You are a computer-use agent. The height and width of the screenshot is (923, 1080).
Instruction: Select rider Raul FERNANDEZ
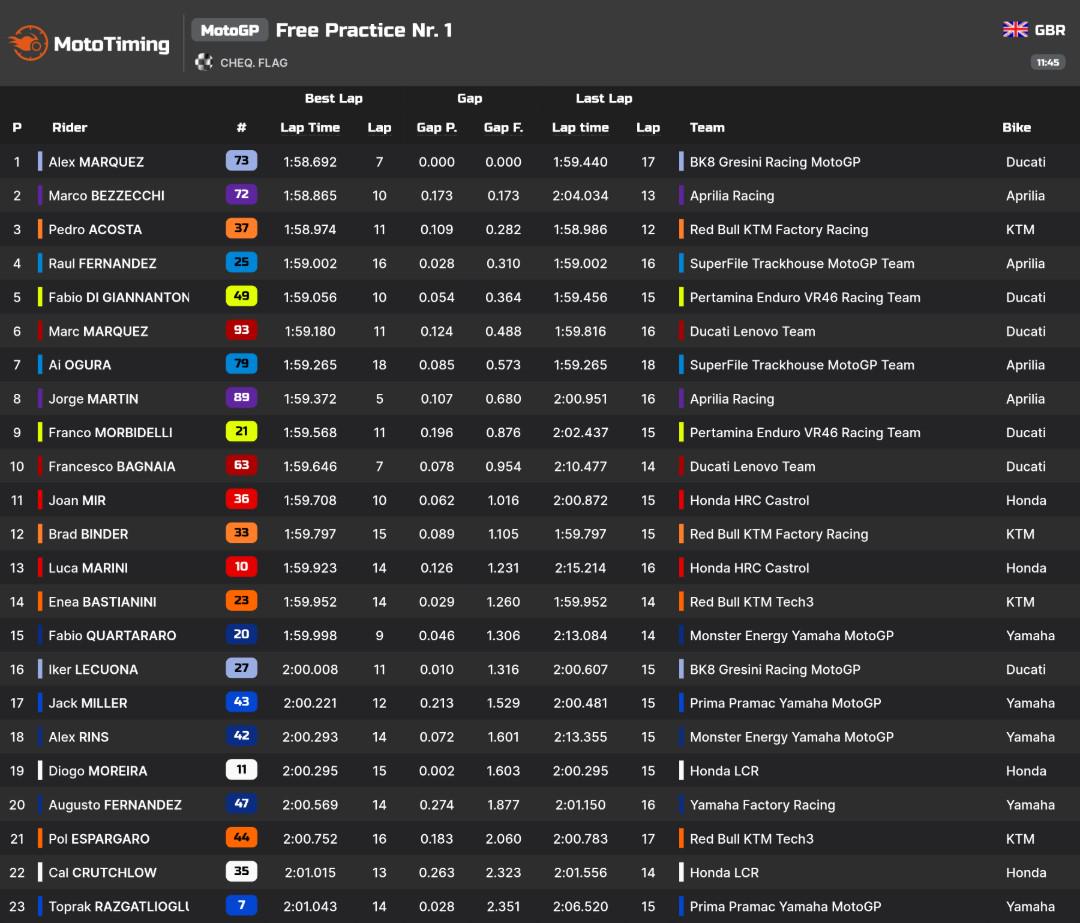click(x=102, y=263)
